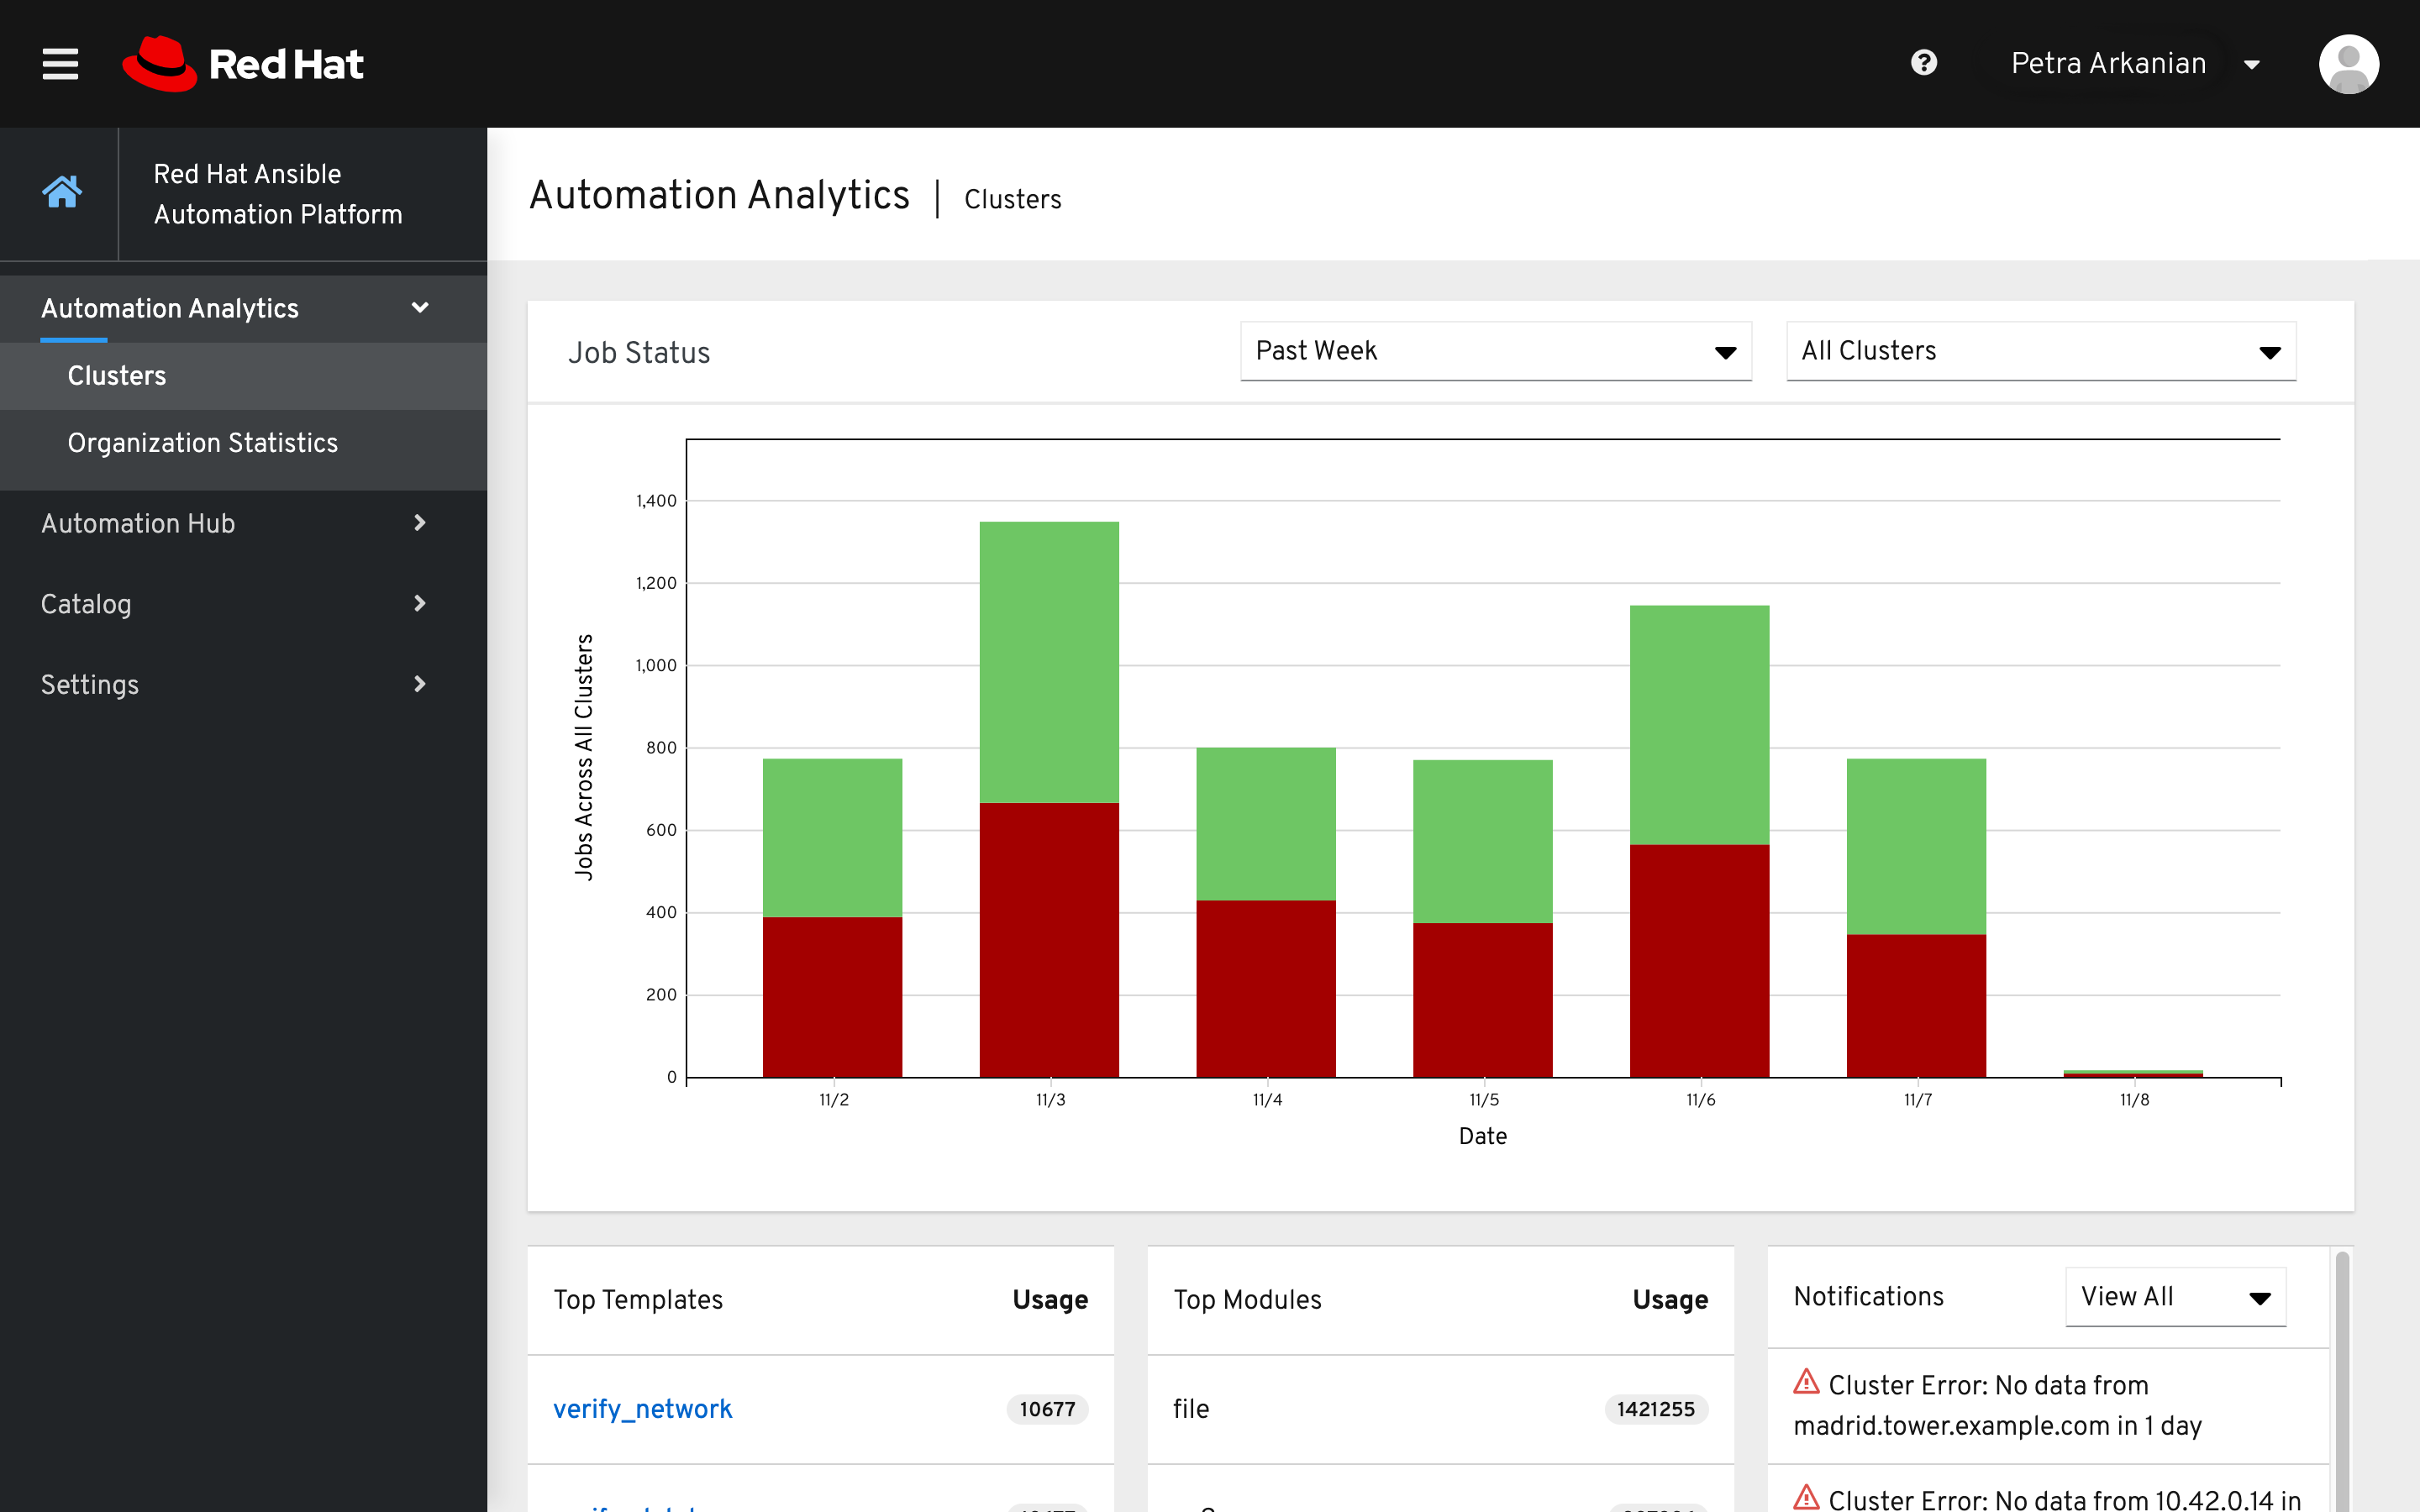Screen dimensions: 2420x1512
Task: Click the Notifications panel scrollbar
Action: 2342,1380
